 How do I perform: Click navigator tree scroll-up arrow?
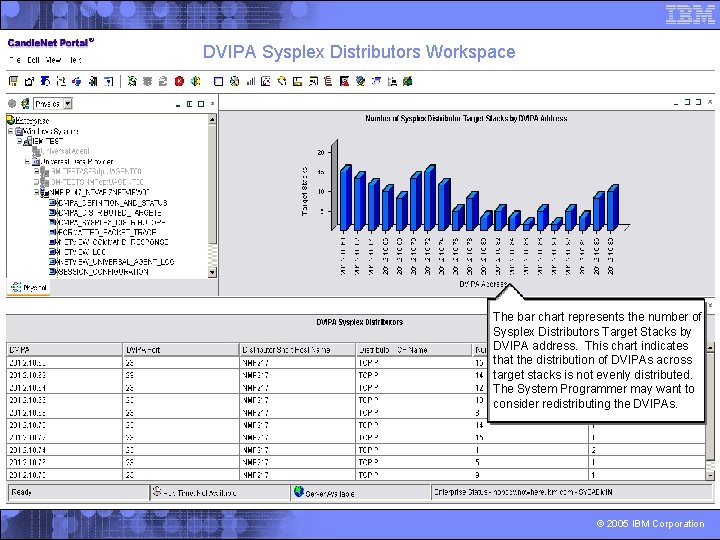[212, 119]
